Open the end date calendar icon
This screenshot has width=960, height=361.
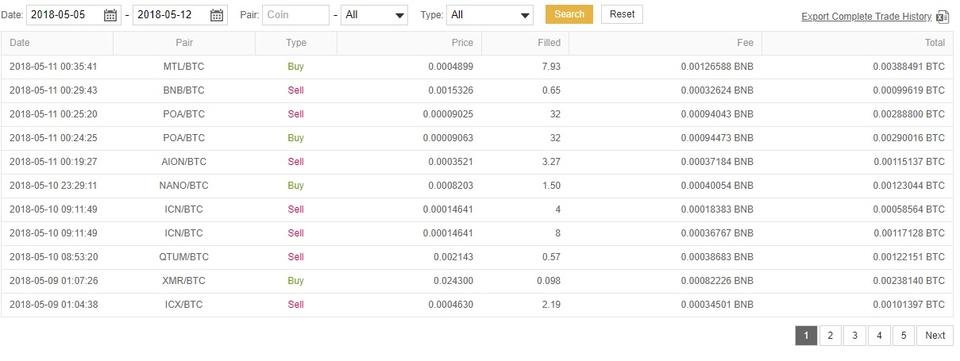coord(217,15)
